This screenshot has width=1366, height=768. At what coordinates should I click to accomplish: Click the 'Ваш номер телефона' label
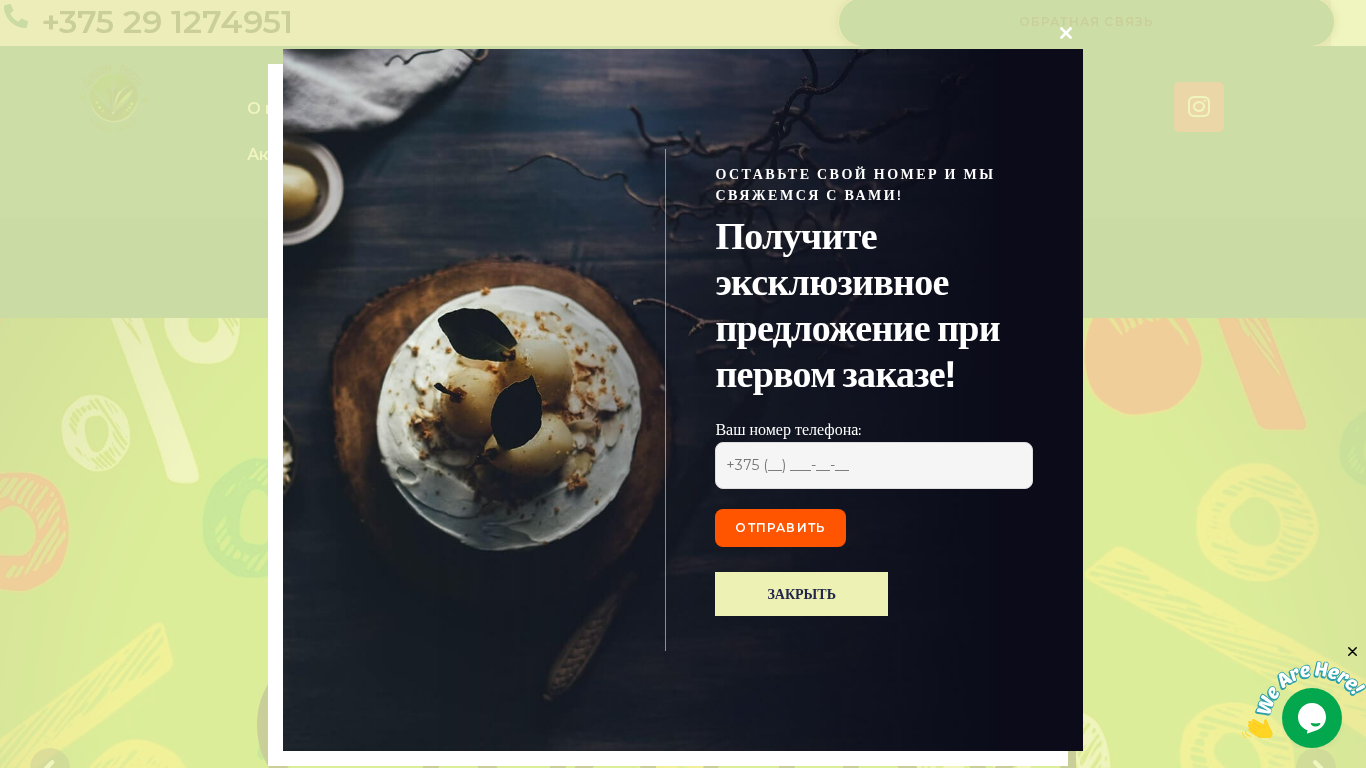click(x=788, y=430)
